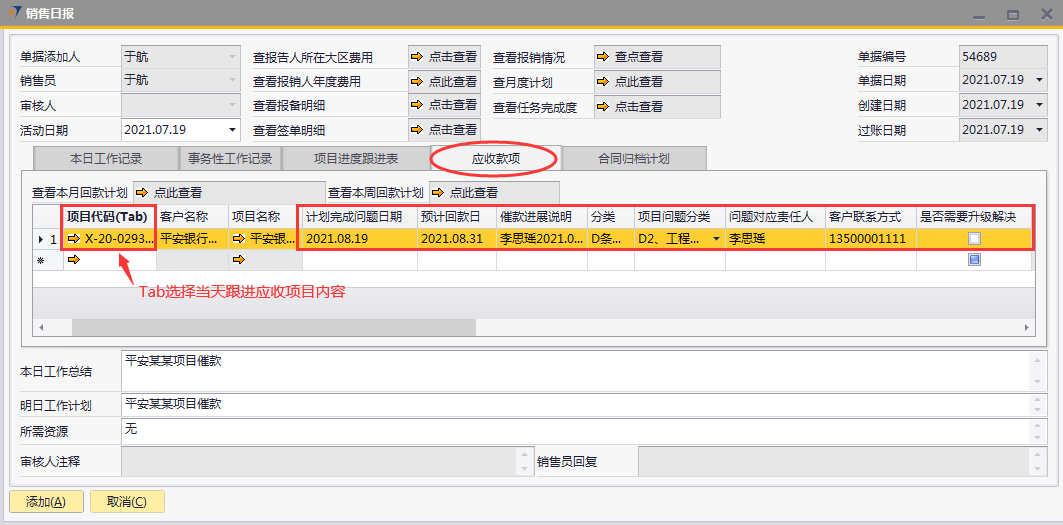Viewport: 1063px width, 525px height.
Task: Click arrow icon beside 查任务完成度
Action: [x=603, y=106]
